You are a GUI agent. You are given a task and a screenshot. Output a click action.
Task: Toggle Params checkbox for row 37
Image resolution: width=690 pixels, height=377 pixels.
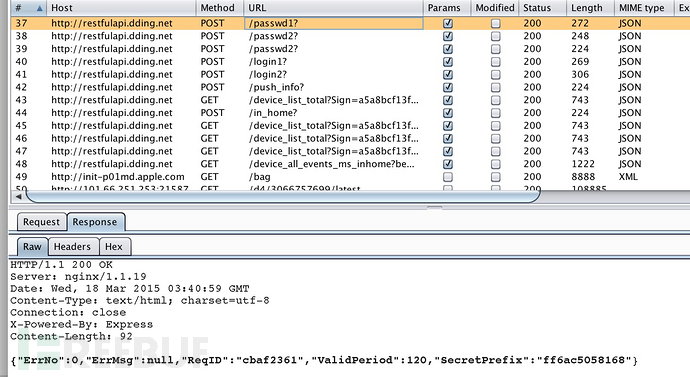[x=448, y=23]
